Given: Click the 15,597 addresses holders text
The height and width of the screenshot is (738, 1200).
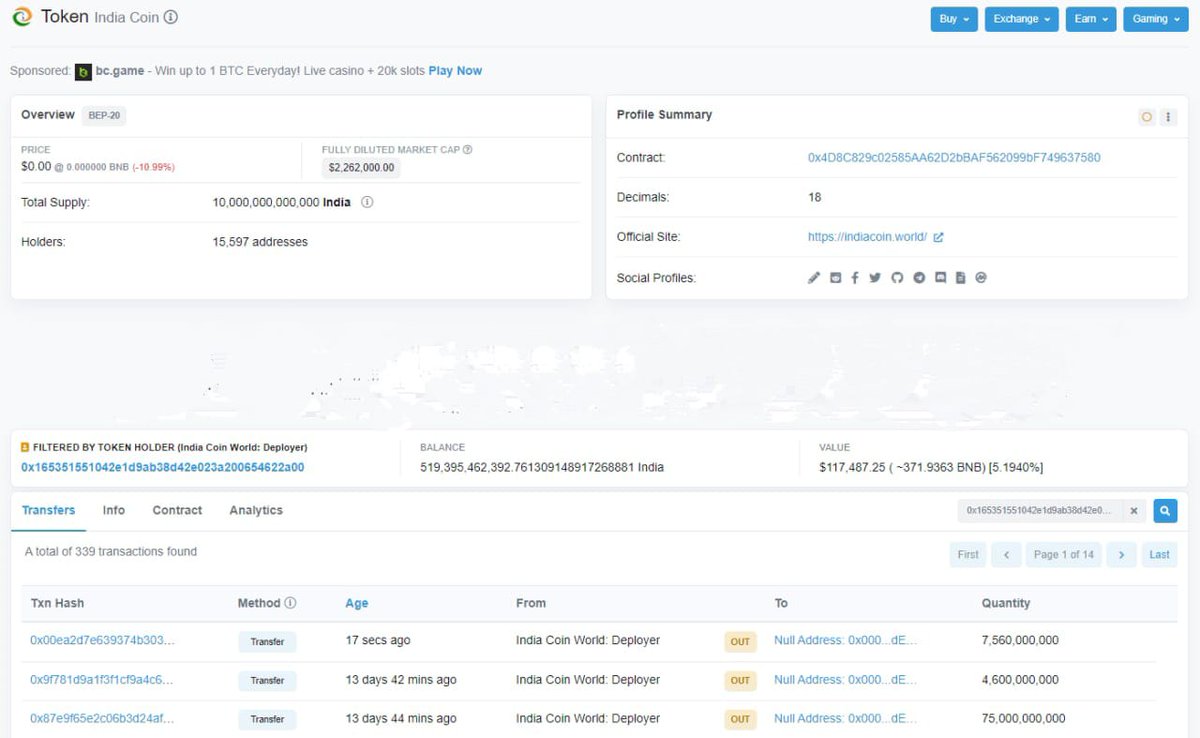Looking at the screenshot, I should (x=260, y=242).
